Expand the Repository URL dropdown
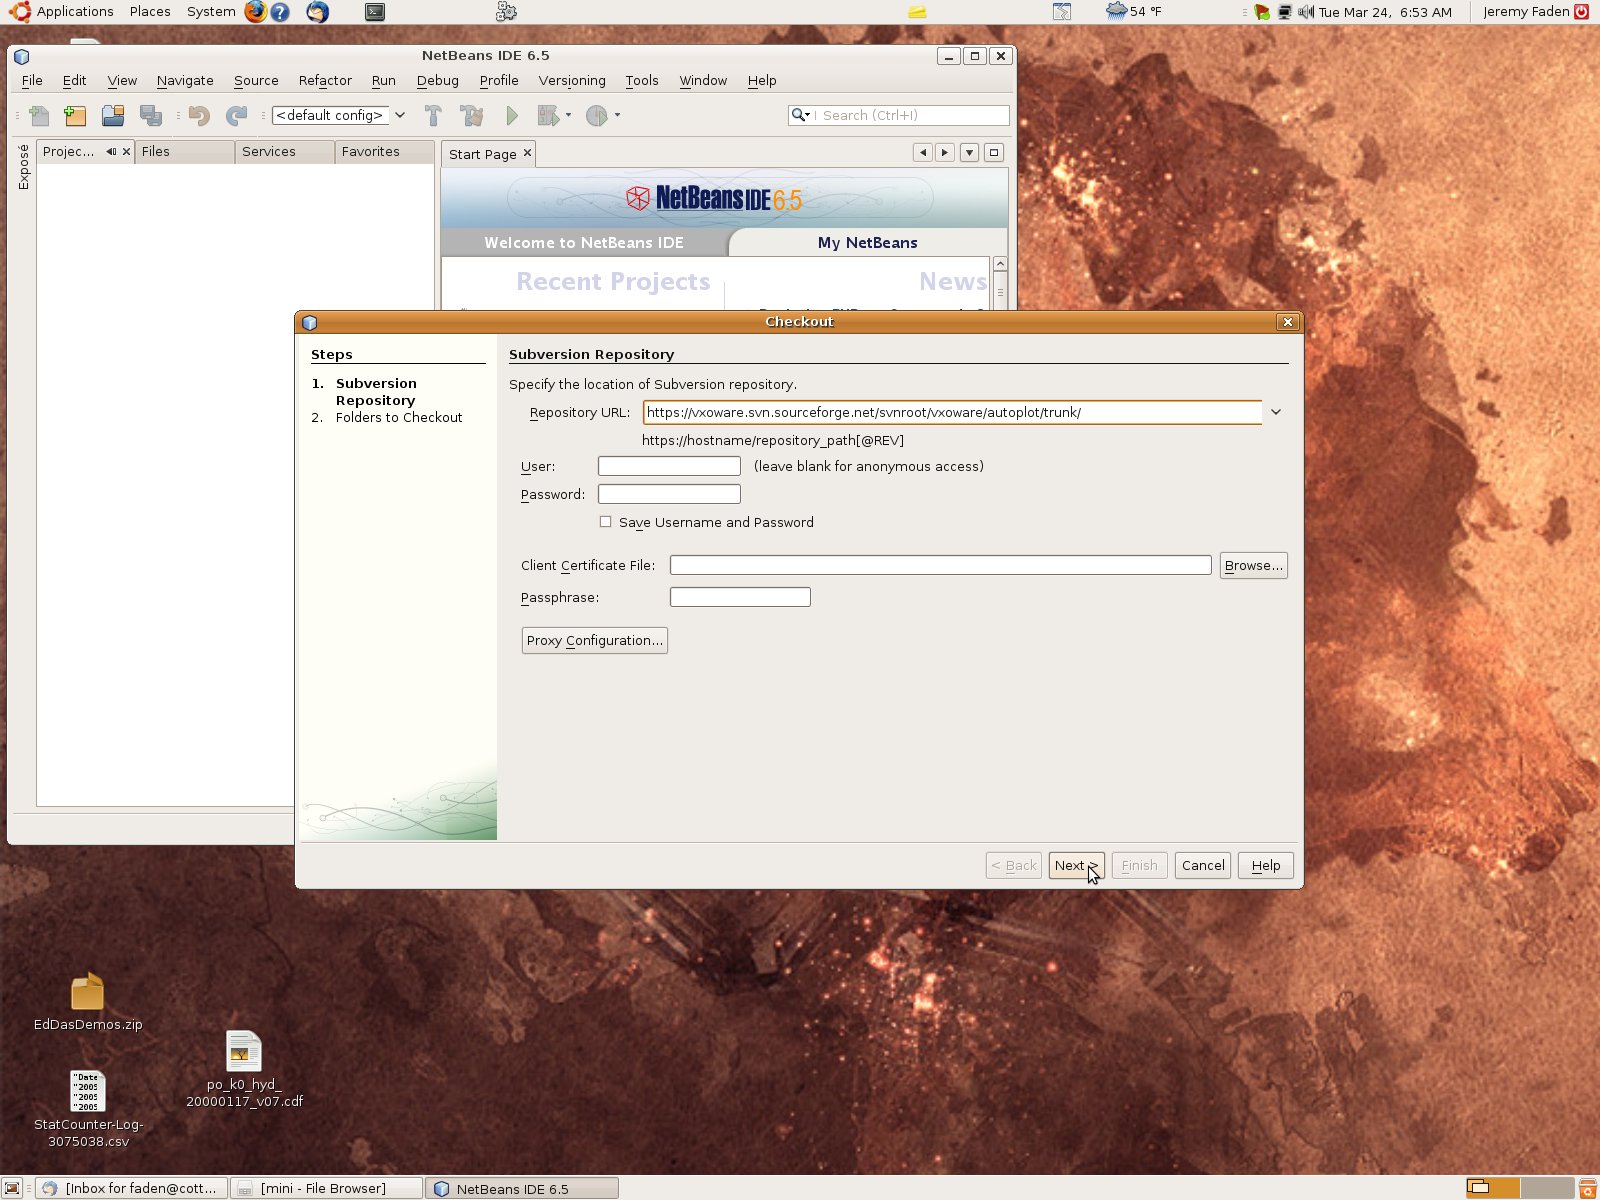The image size is (1600, 1200). pyautogui.click(x=1275, y=412)
